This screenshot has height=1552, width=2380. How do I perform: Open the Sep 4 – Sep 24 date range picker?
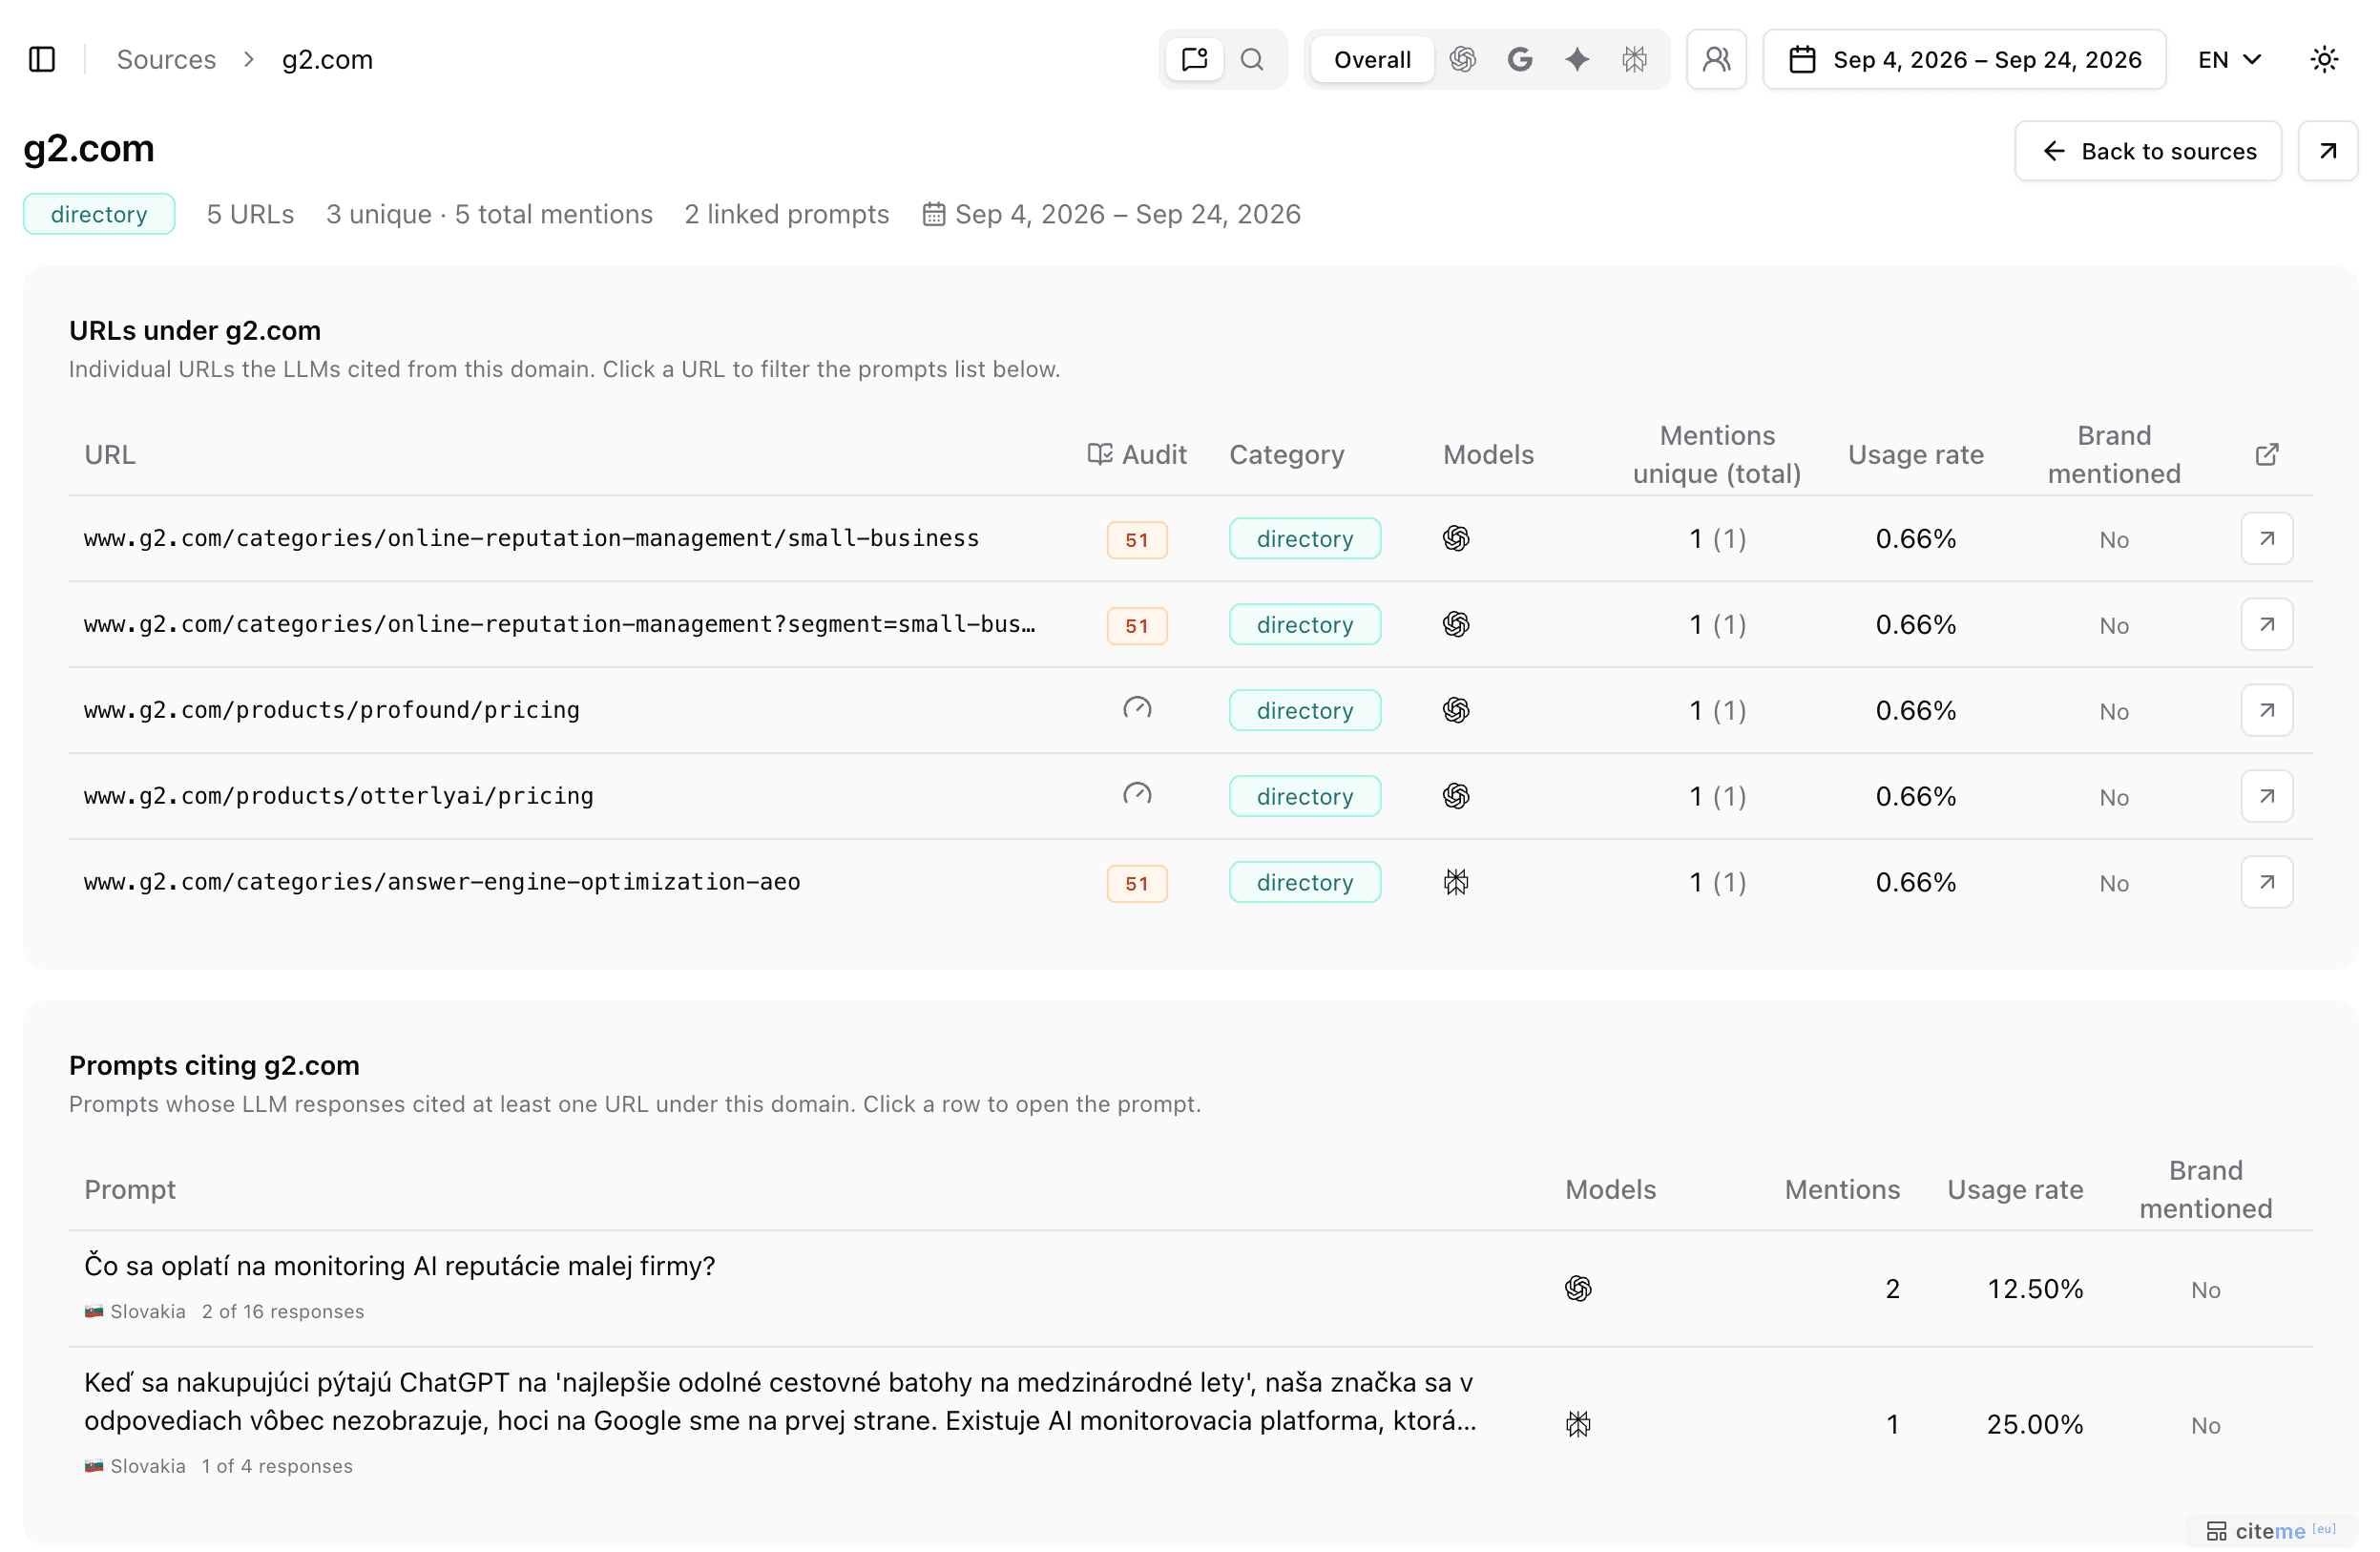coord(1964,59)
